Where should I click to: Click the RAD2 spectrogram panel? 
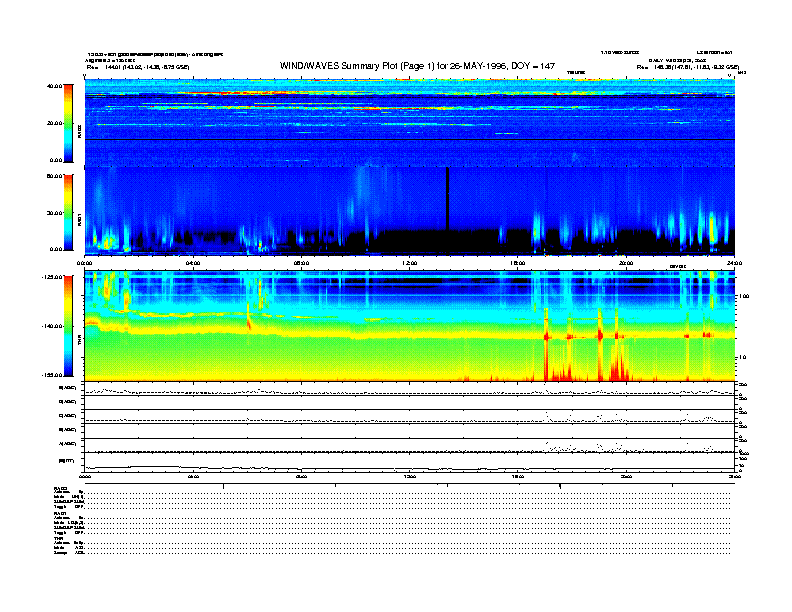pyautogui.click(x=410, y=123)
